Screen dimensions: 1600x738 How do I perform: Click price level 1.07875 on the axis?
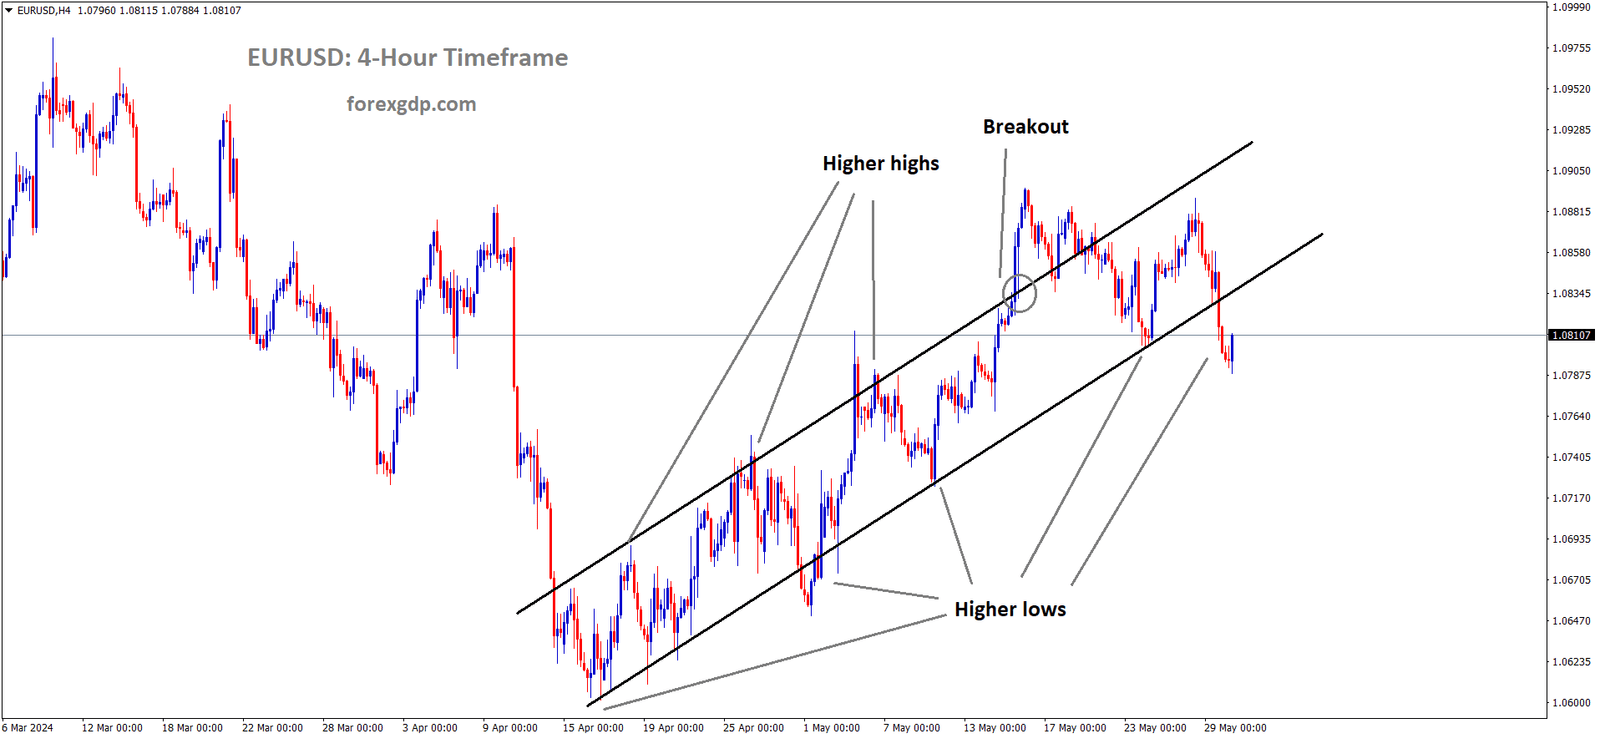click(1571, 376)
